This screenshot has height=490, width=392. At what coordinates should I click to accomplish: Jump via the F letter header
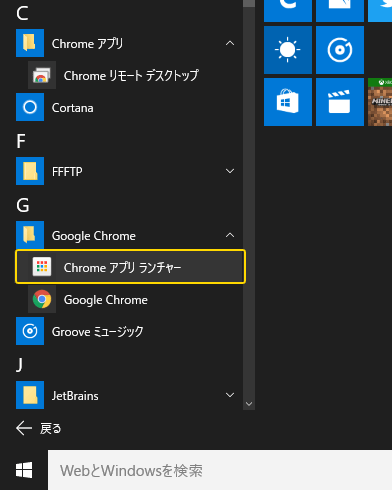click(21, 141)
